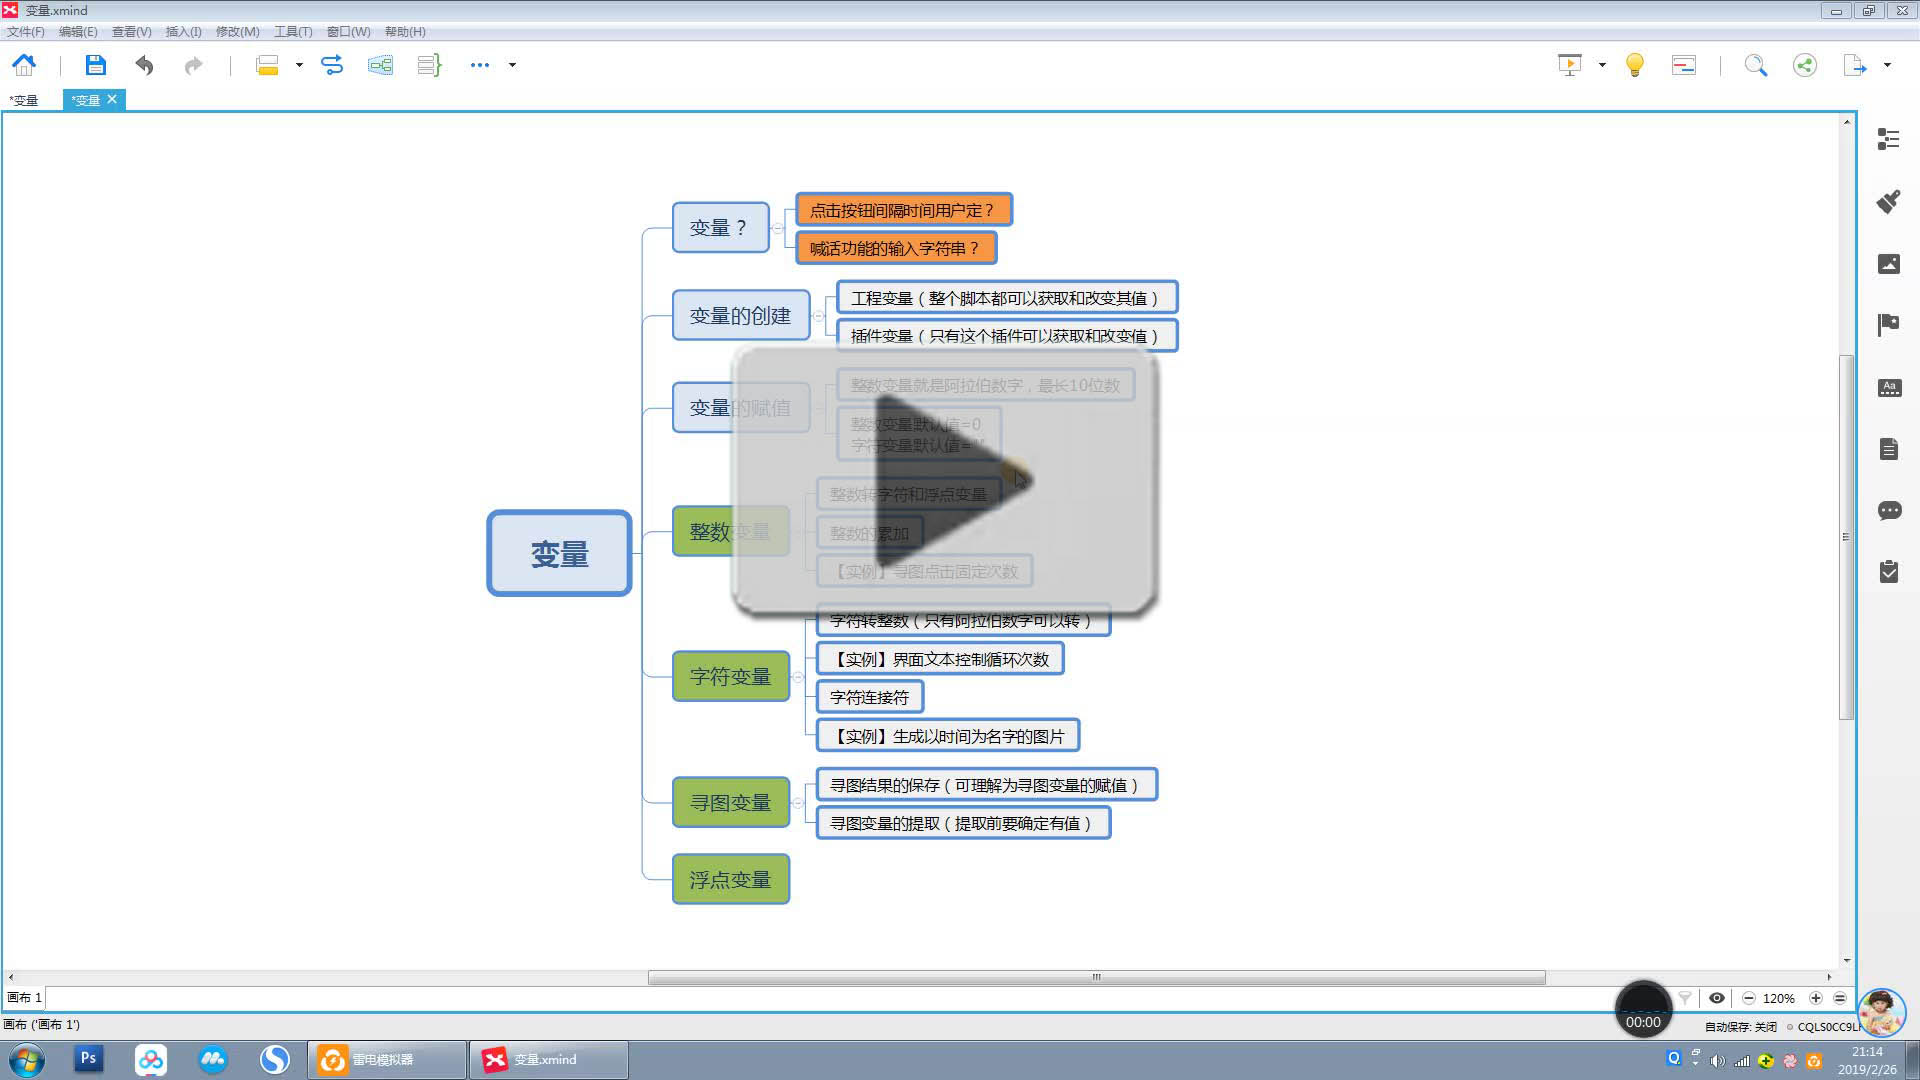The height and width of the screenshot is (1080, 1920).
Task: Open the export dropdown arrow
Action: click(x=1887, y=65)
